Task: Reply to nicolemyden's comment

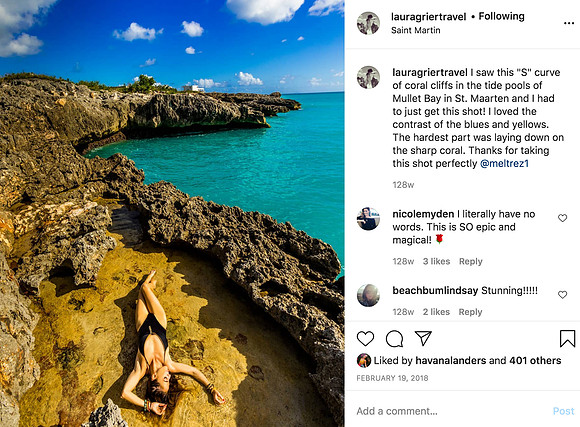Action: click(471, 261)
